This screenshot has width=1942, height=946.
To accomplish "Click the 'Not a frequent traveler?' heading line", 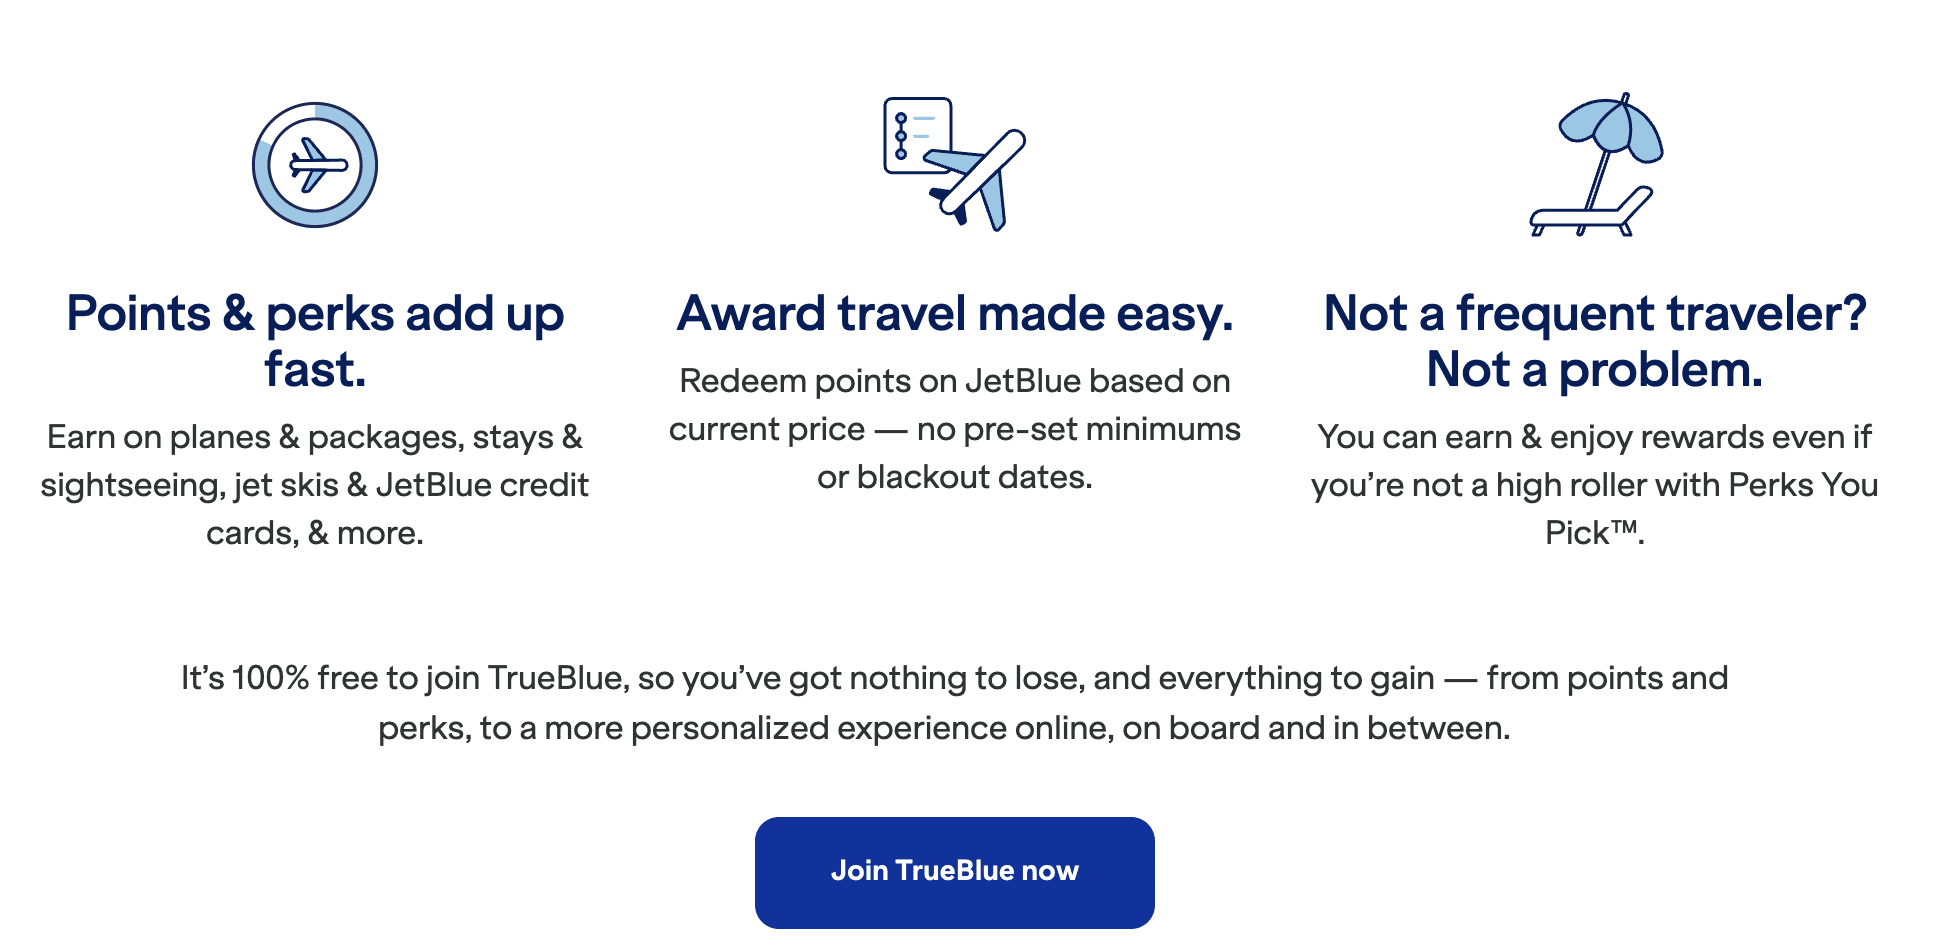I will (x=1594, y=313).
